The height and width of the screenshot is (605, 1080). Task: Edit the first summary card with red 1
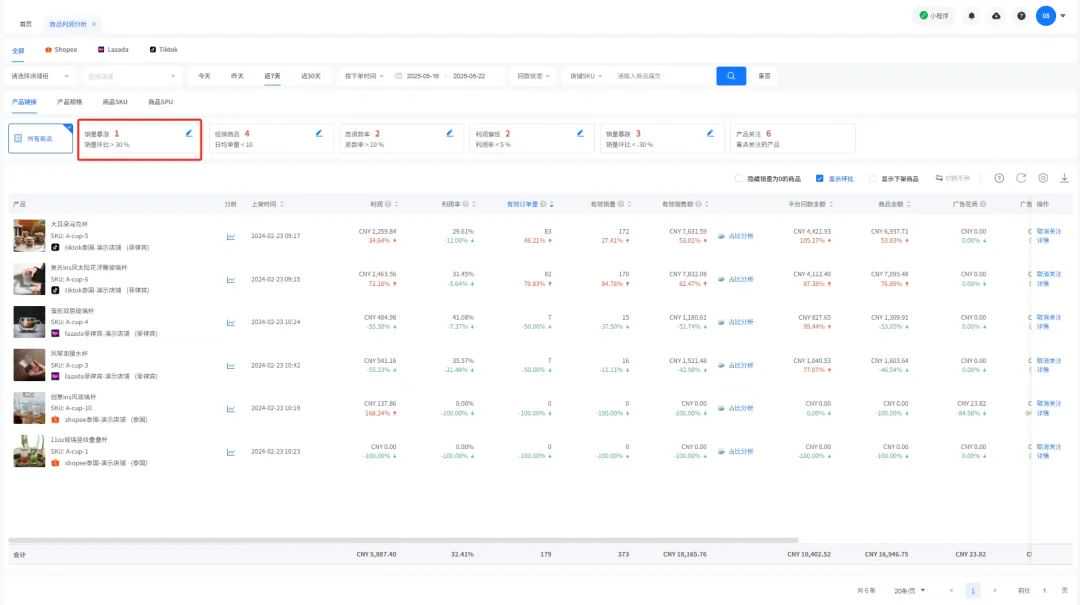(189, 134)
